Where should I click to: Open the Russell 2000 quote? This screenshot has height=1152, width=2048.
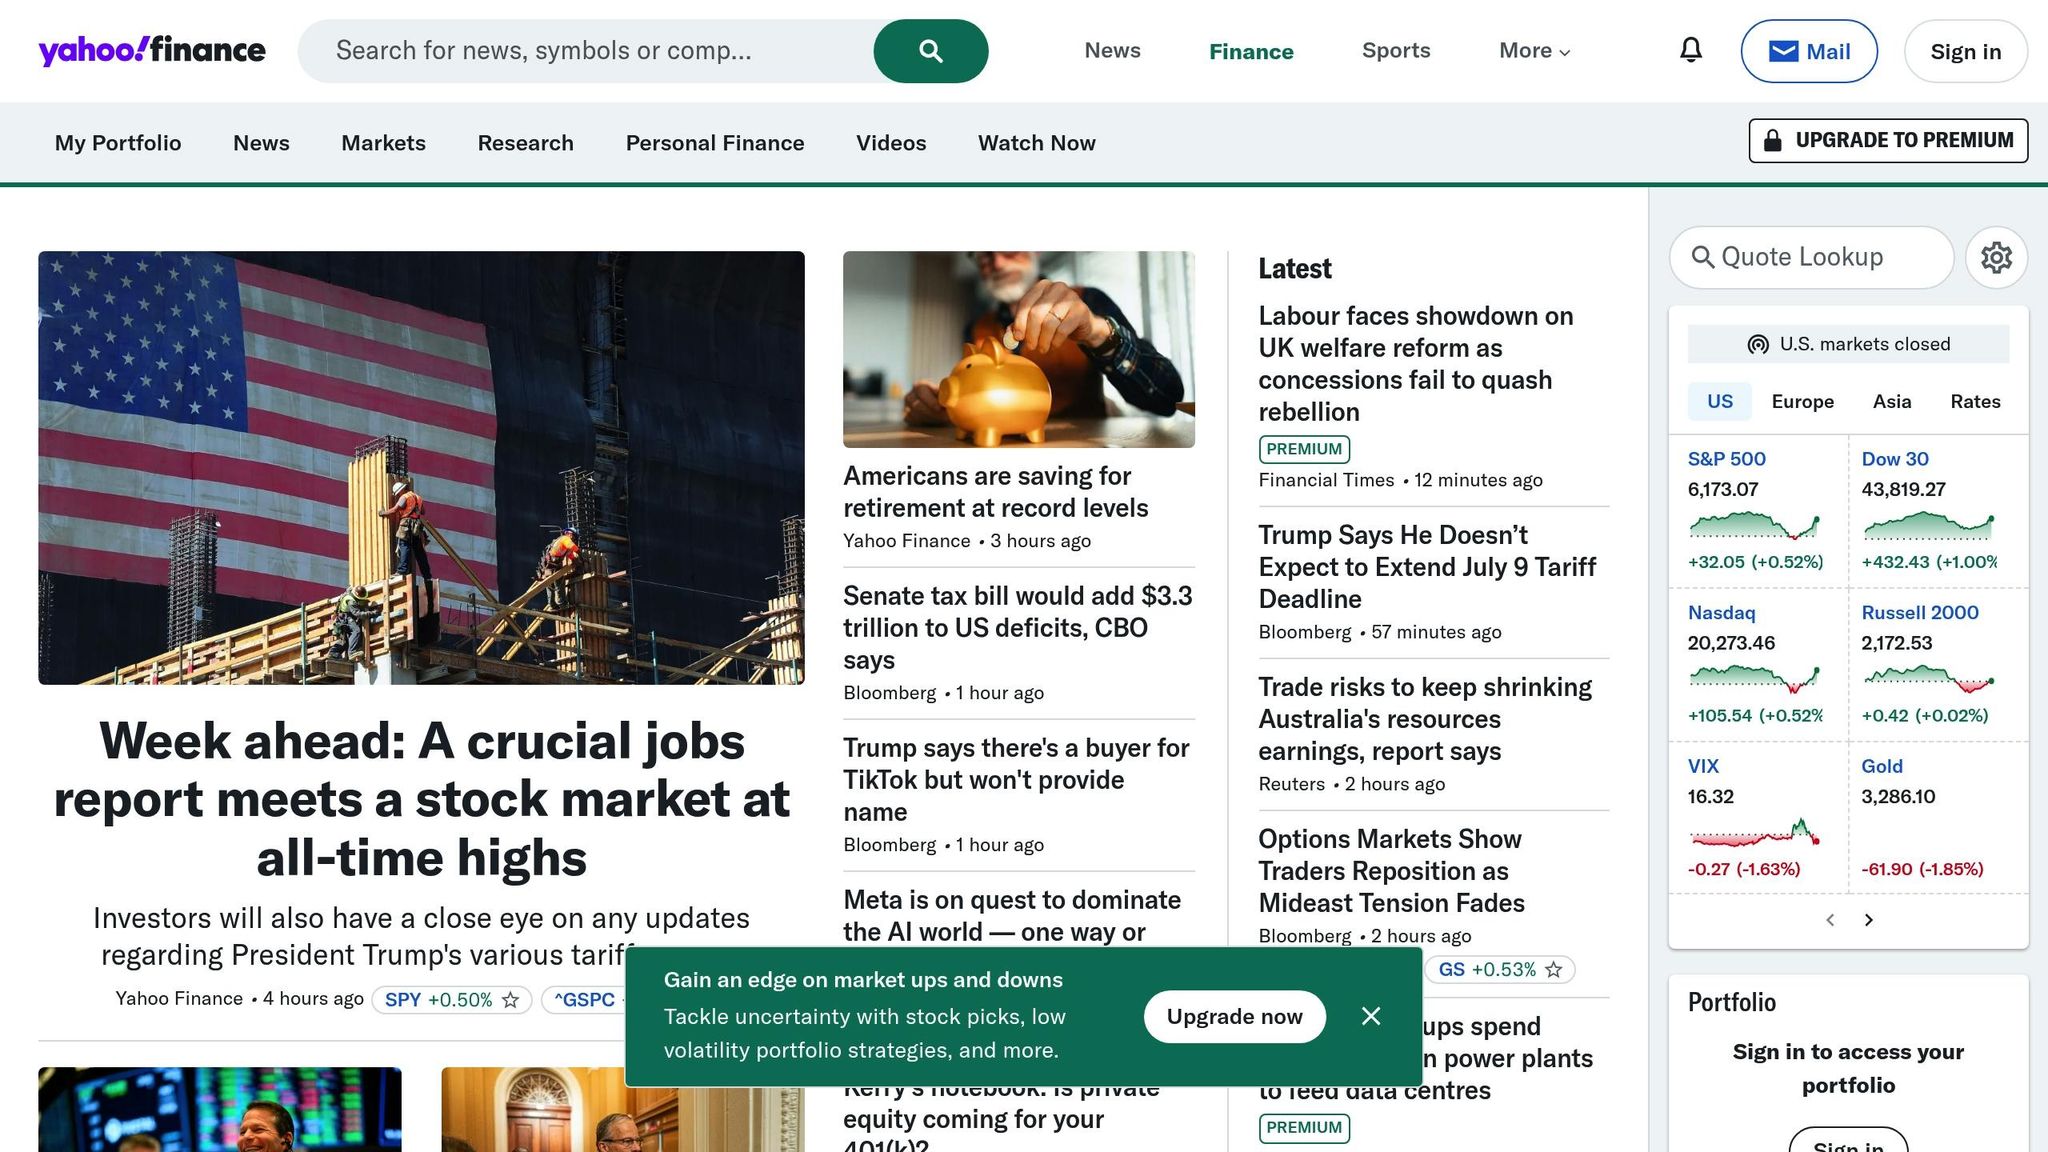(1919, 613)
